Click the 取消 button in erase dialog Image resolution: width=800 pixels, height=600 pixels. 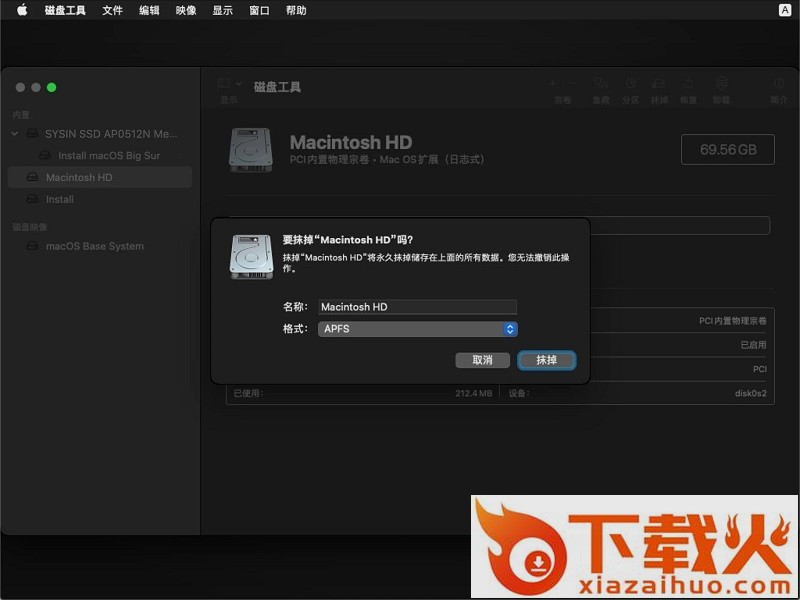482,360
